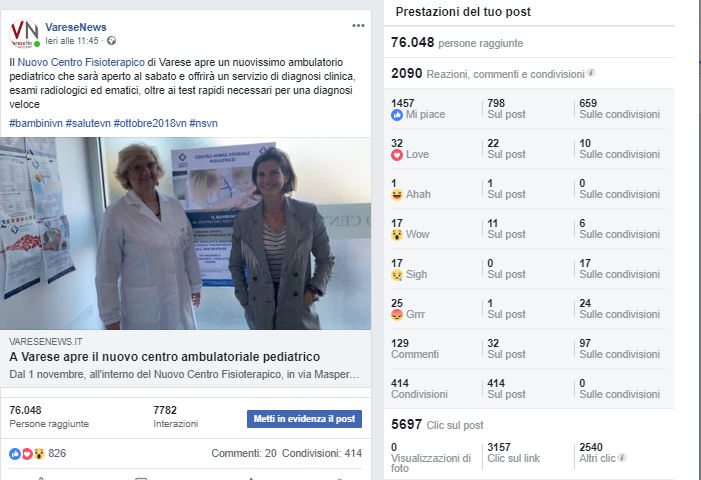
Task: Click the Wow surprised reaction icon
Action: [x=397, y=235]
